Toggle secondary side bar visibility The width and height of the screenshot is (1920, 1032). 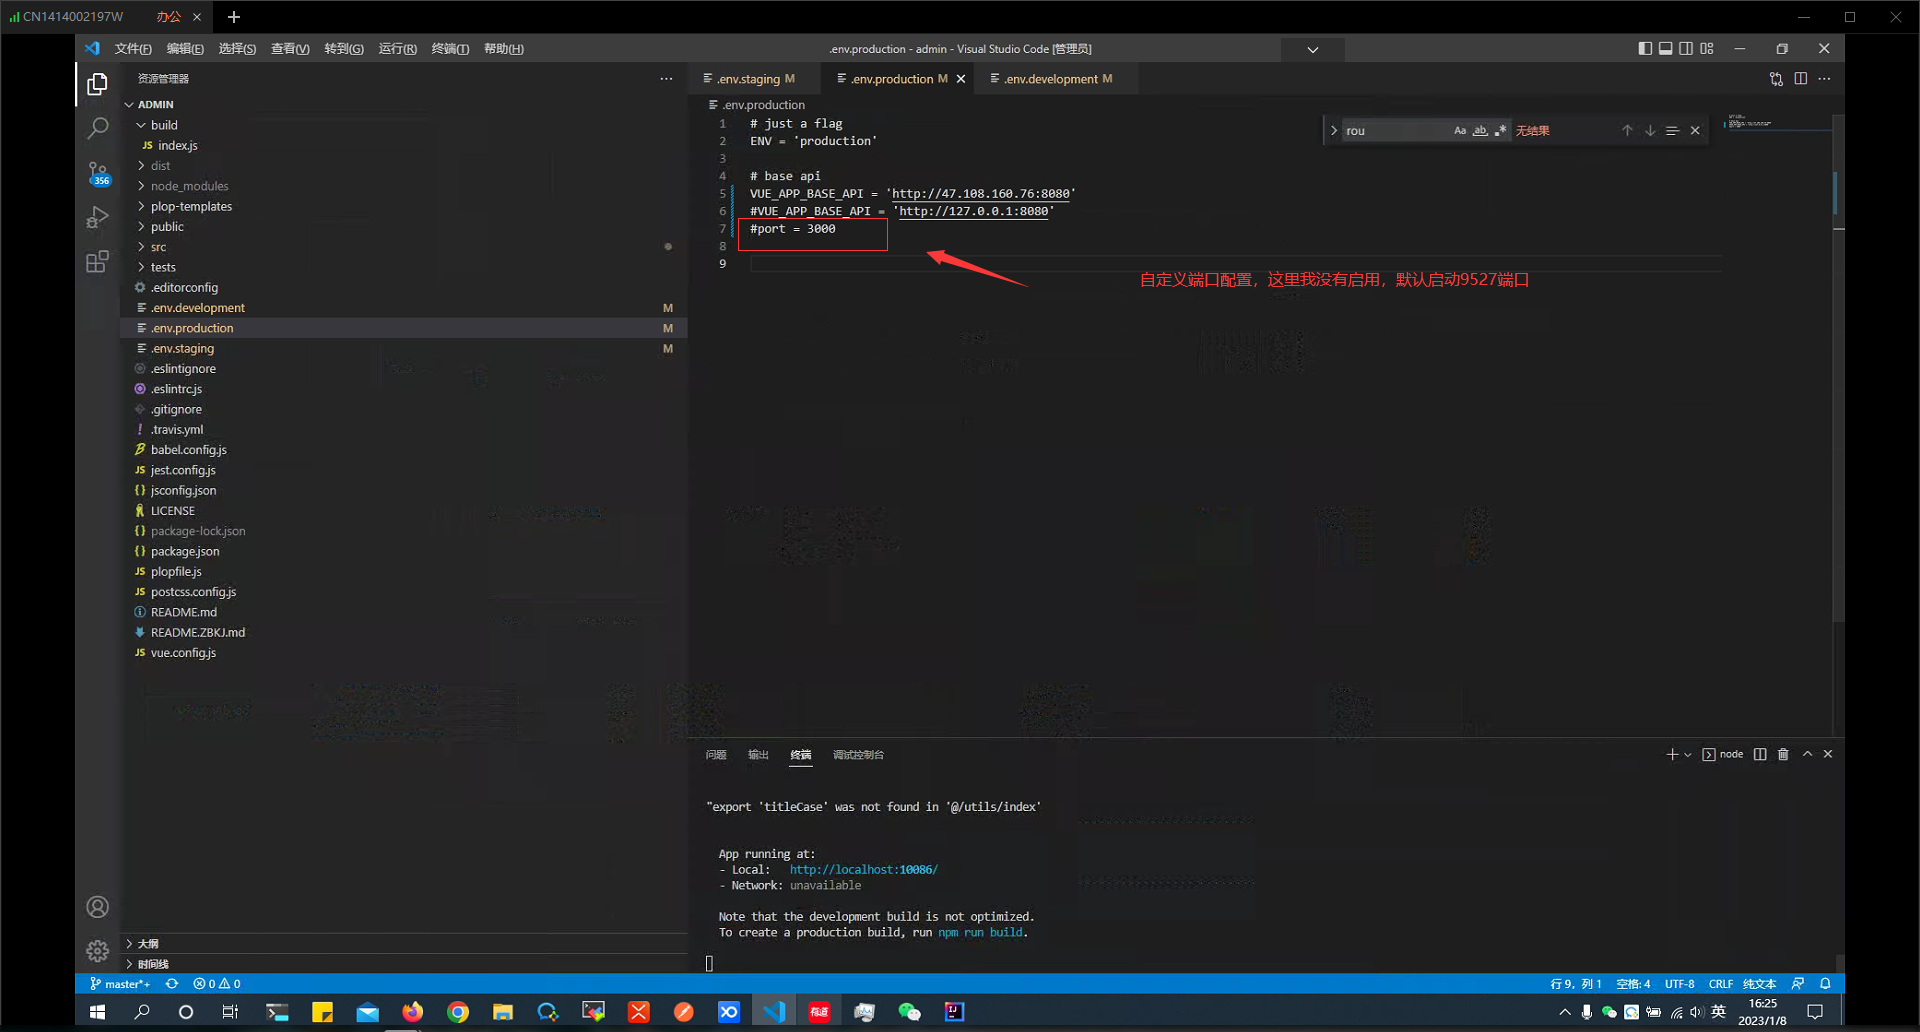(1686, 48)
